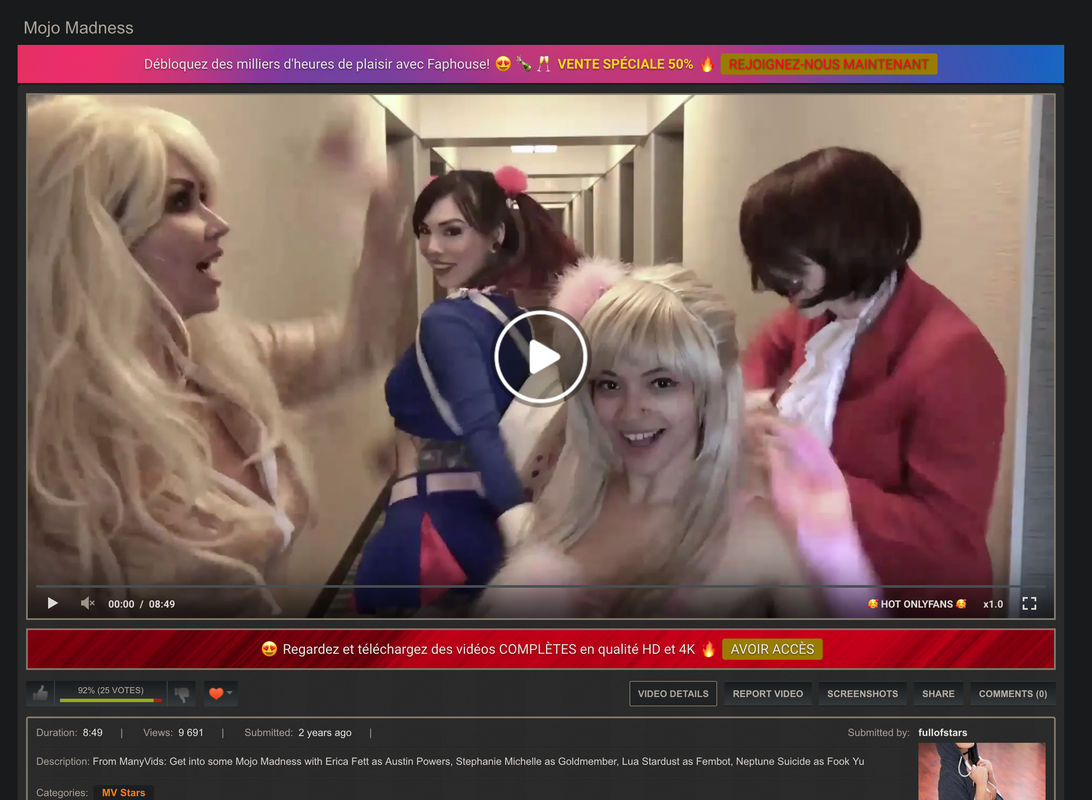Image resolution: width=1092 pixels, height=800 pixels.
Task: Open the HOT ONLYFANS link in player
Action: (x=916, y=604)
